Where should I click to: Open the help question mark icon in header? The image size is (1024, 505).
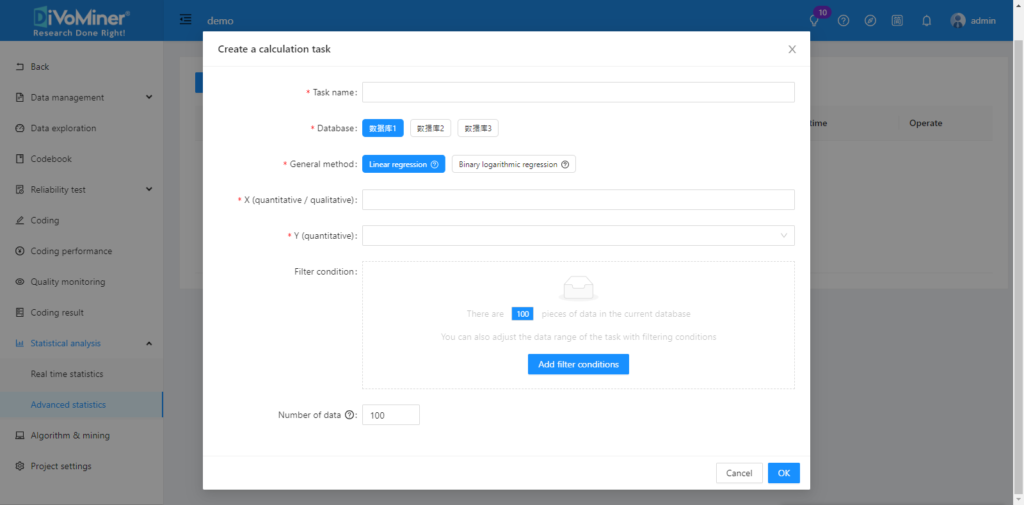click(x=843, y=21)
